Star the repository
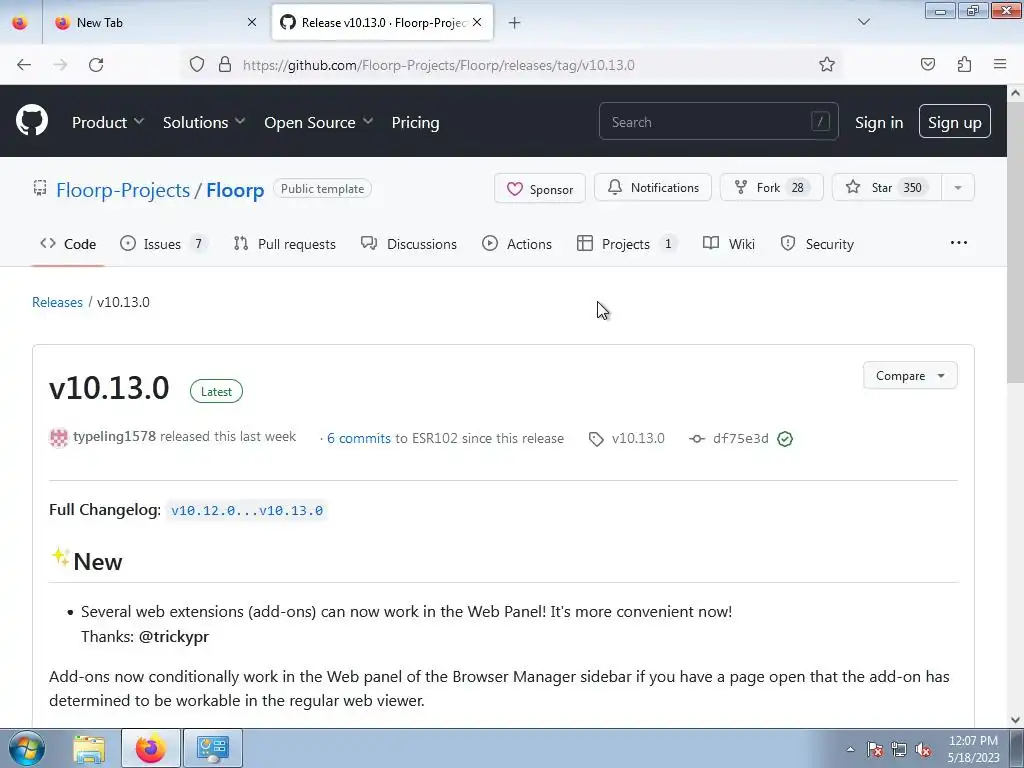 pos(886,187)
